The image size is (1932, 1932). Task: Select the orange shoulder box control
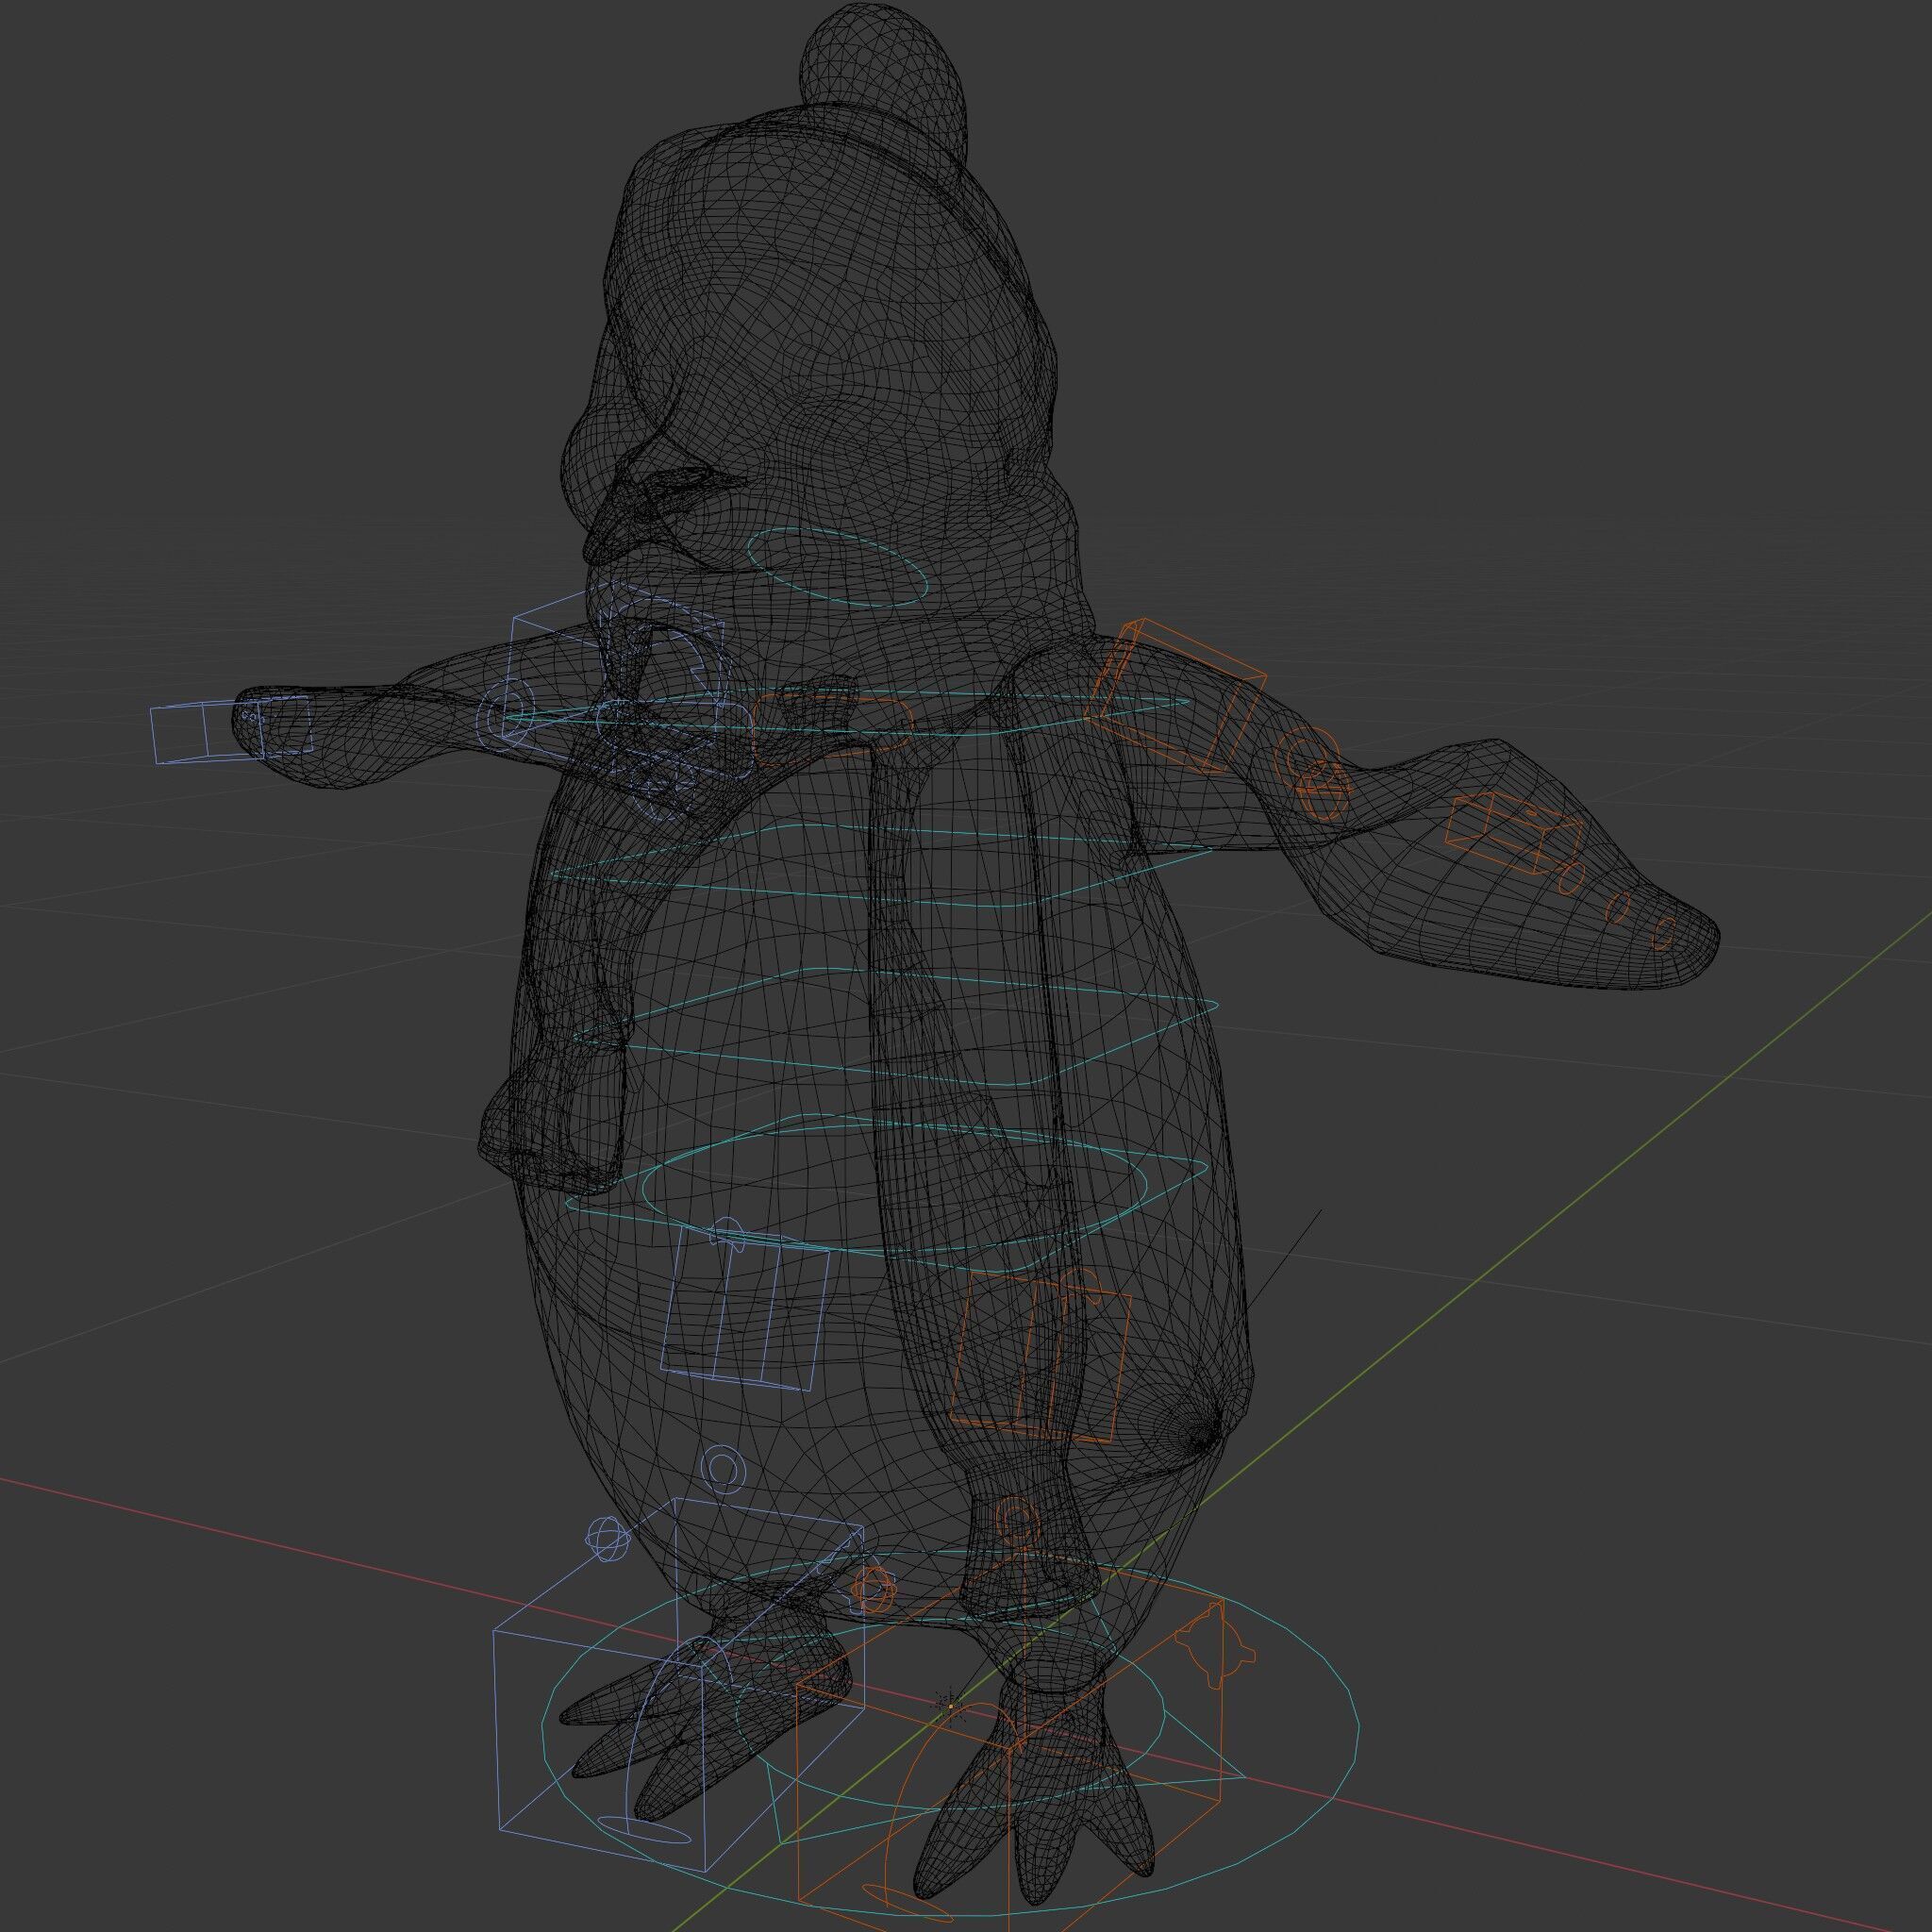[x=1176, y=696]
